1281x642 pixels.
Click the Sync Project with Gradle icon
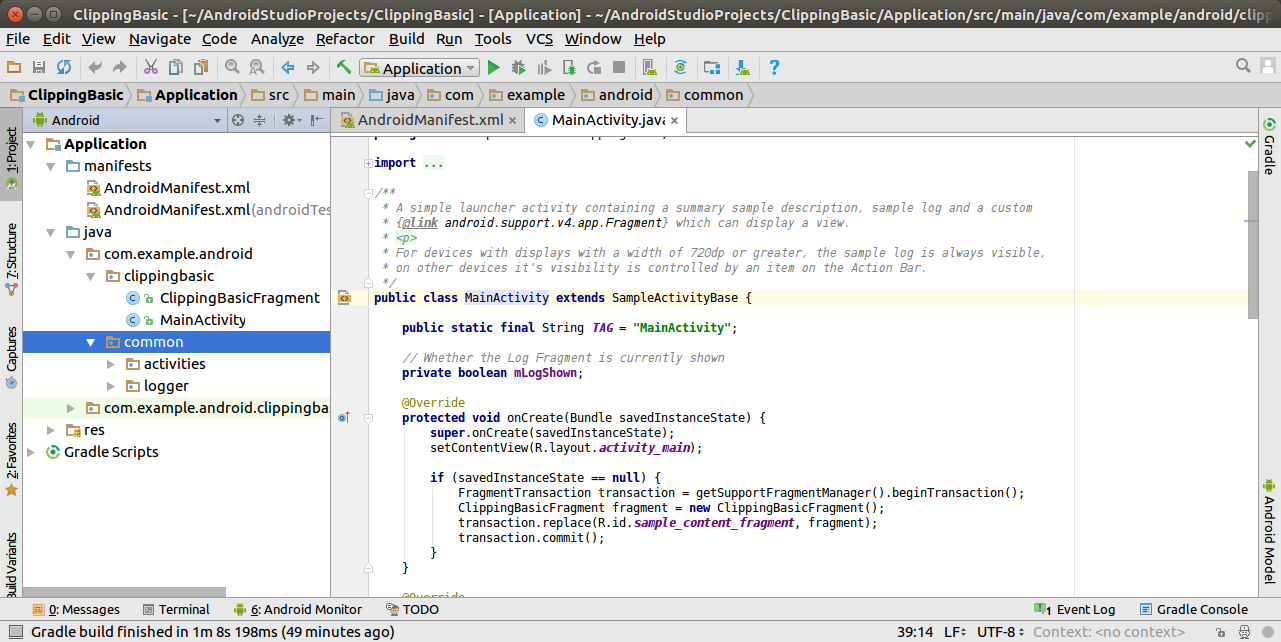pyautogui.click(x=680, y=67)
